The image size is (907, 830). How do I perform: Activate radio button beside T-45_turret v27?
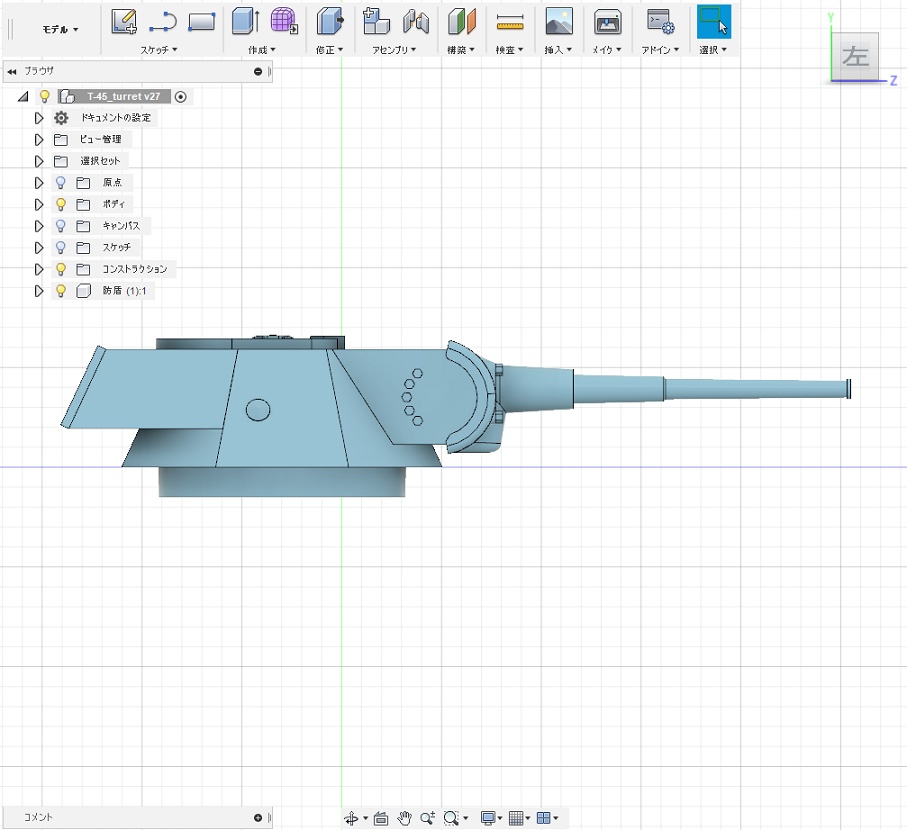click(x=180, y=97)
